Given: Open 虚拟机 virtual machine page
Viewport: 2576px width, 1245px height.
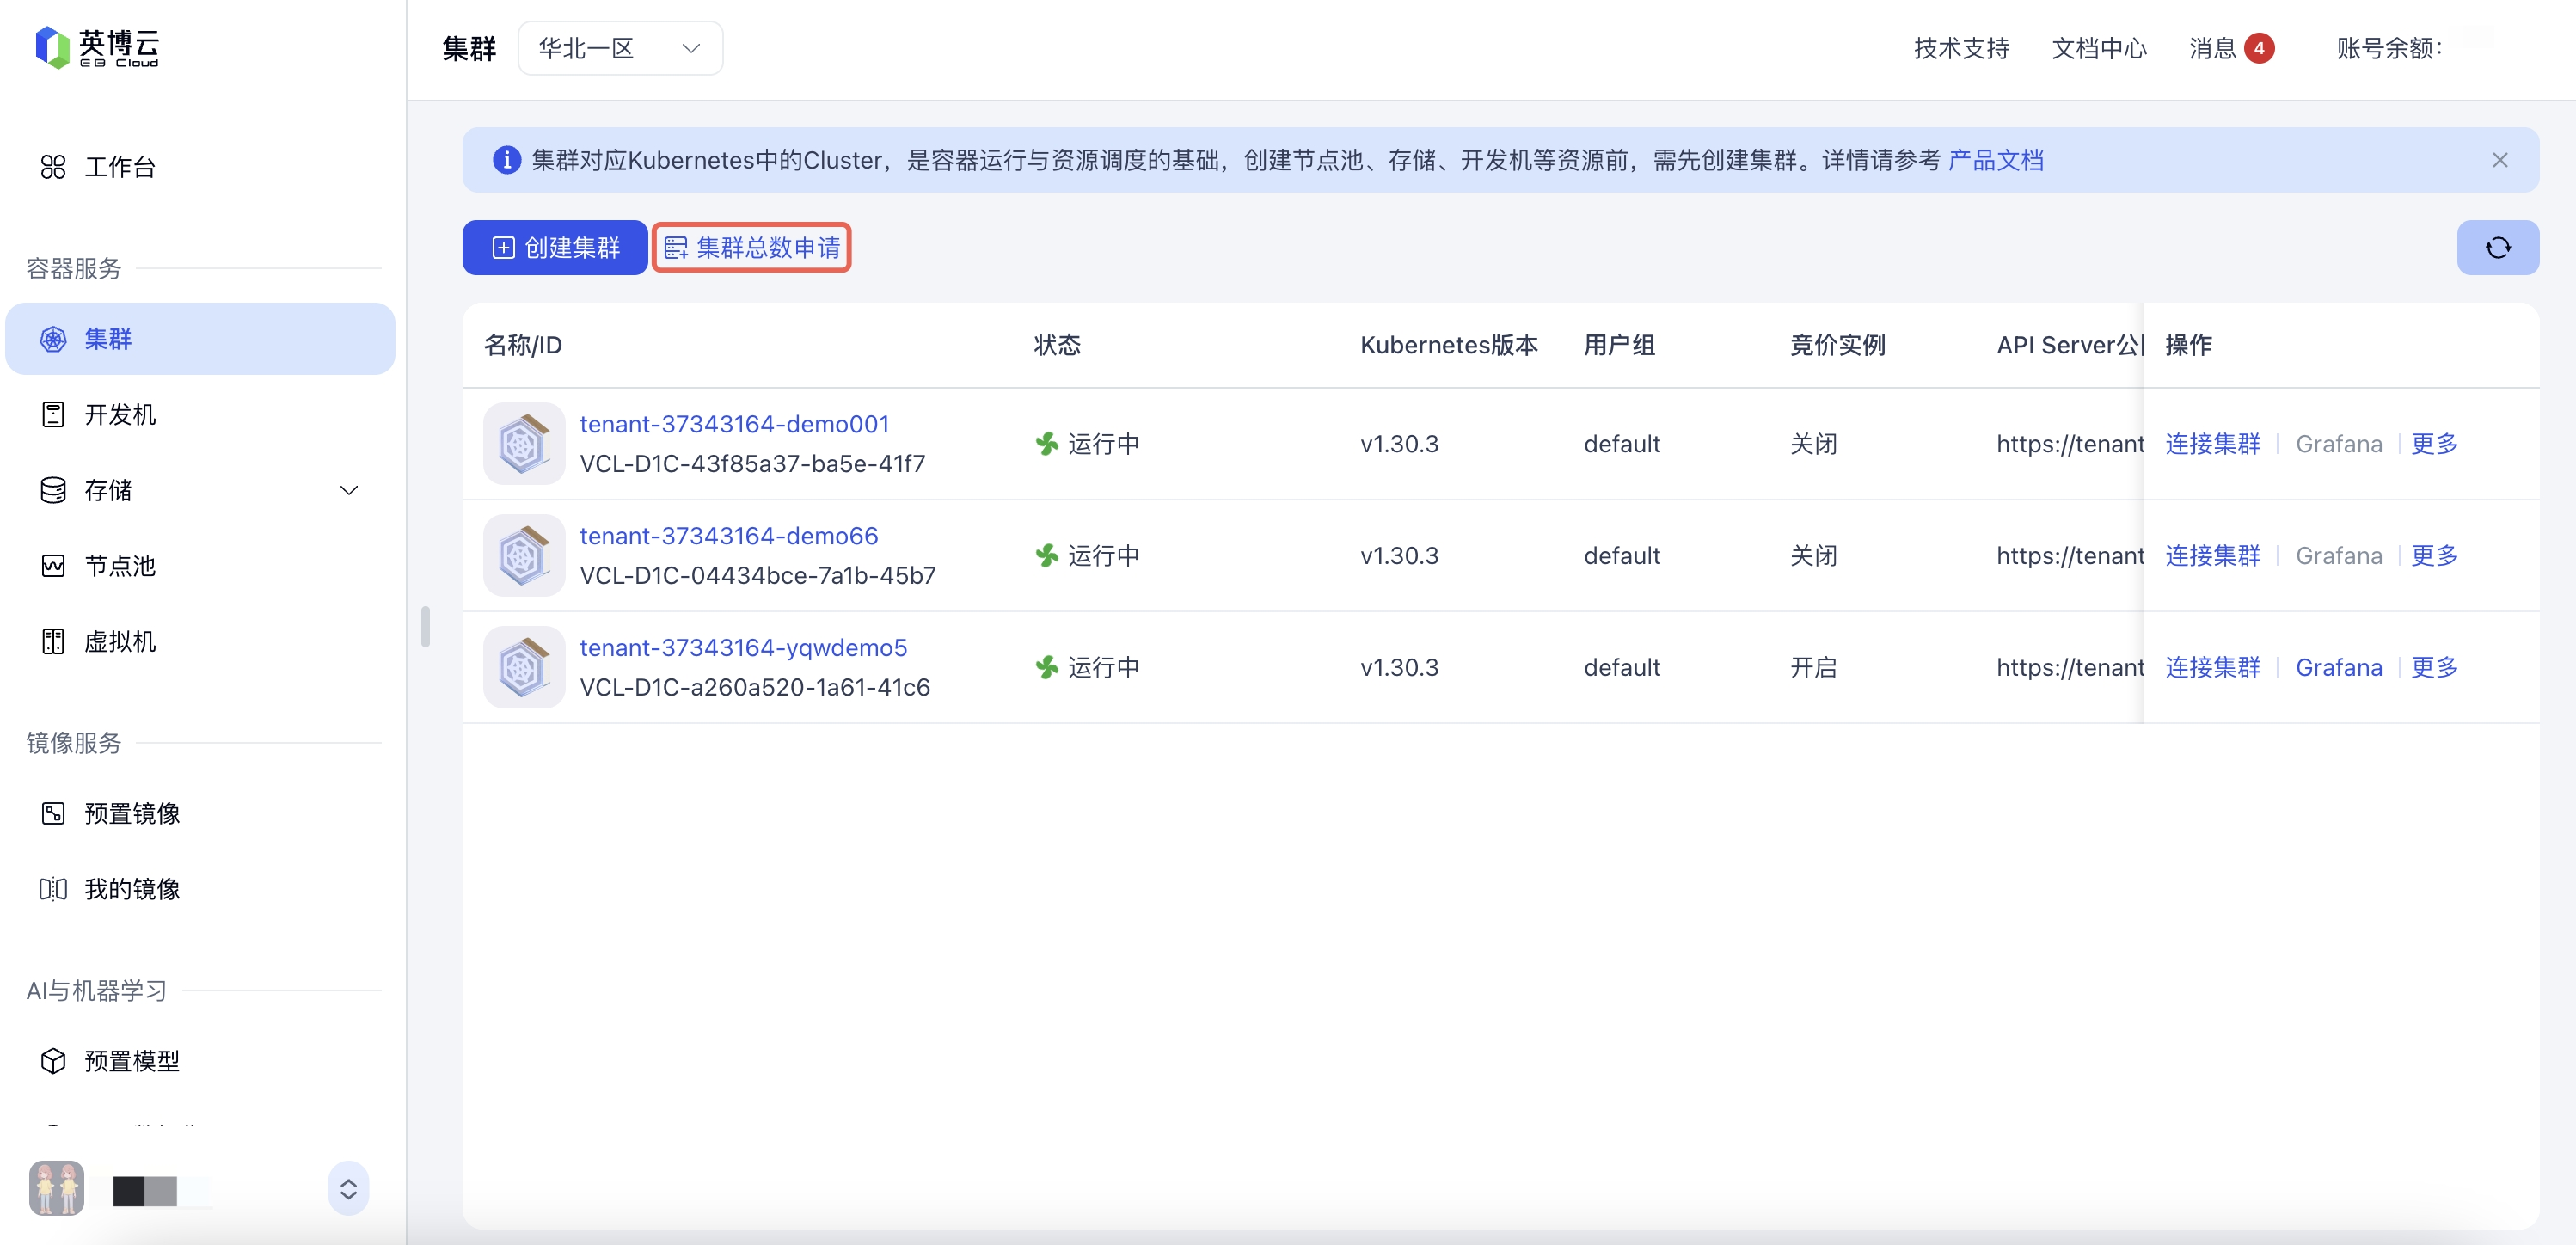Looking at the screenshot, I should (119, 641).
